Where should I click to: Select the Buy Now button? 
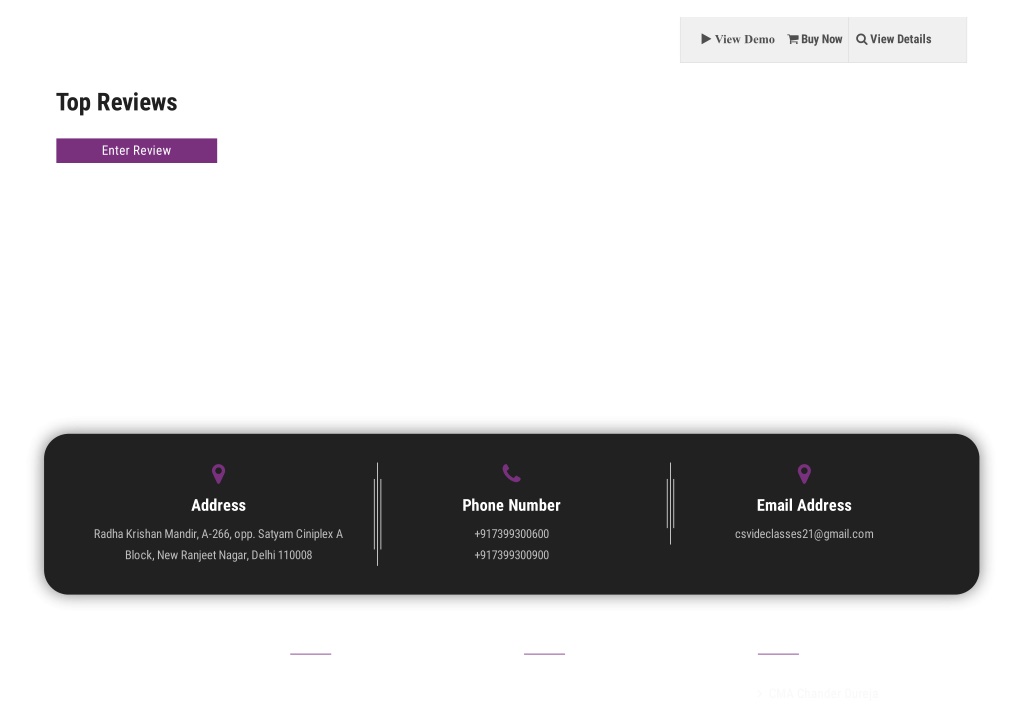[815, 39]
